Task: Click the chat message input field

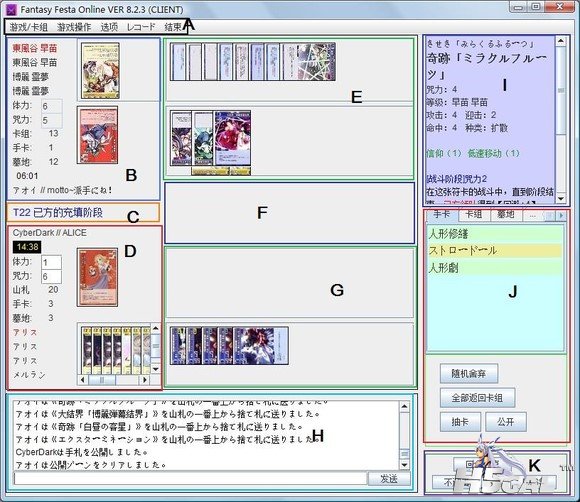Action: coord(190,478)
